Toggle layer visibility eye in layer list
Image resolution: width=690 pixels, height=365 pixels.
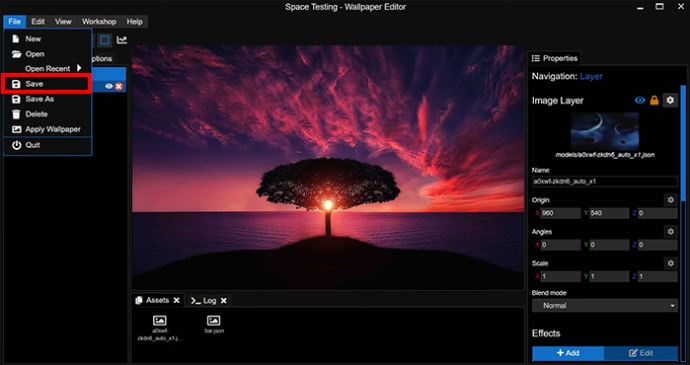tap(109, 86)
